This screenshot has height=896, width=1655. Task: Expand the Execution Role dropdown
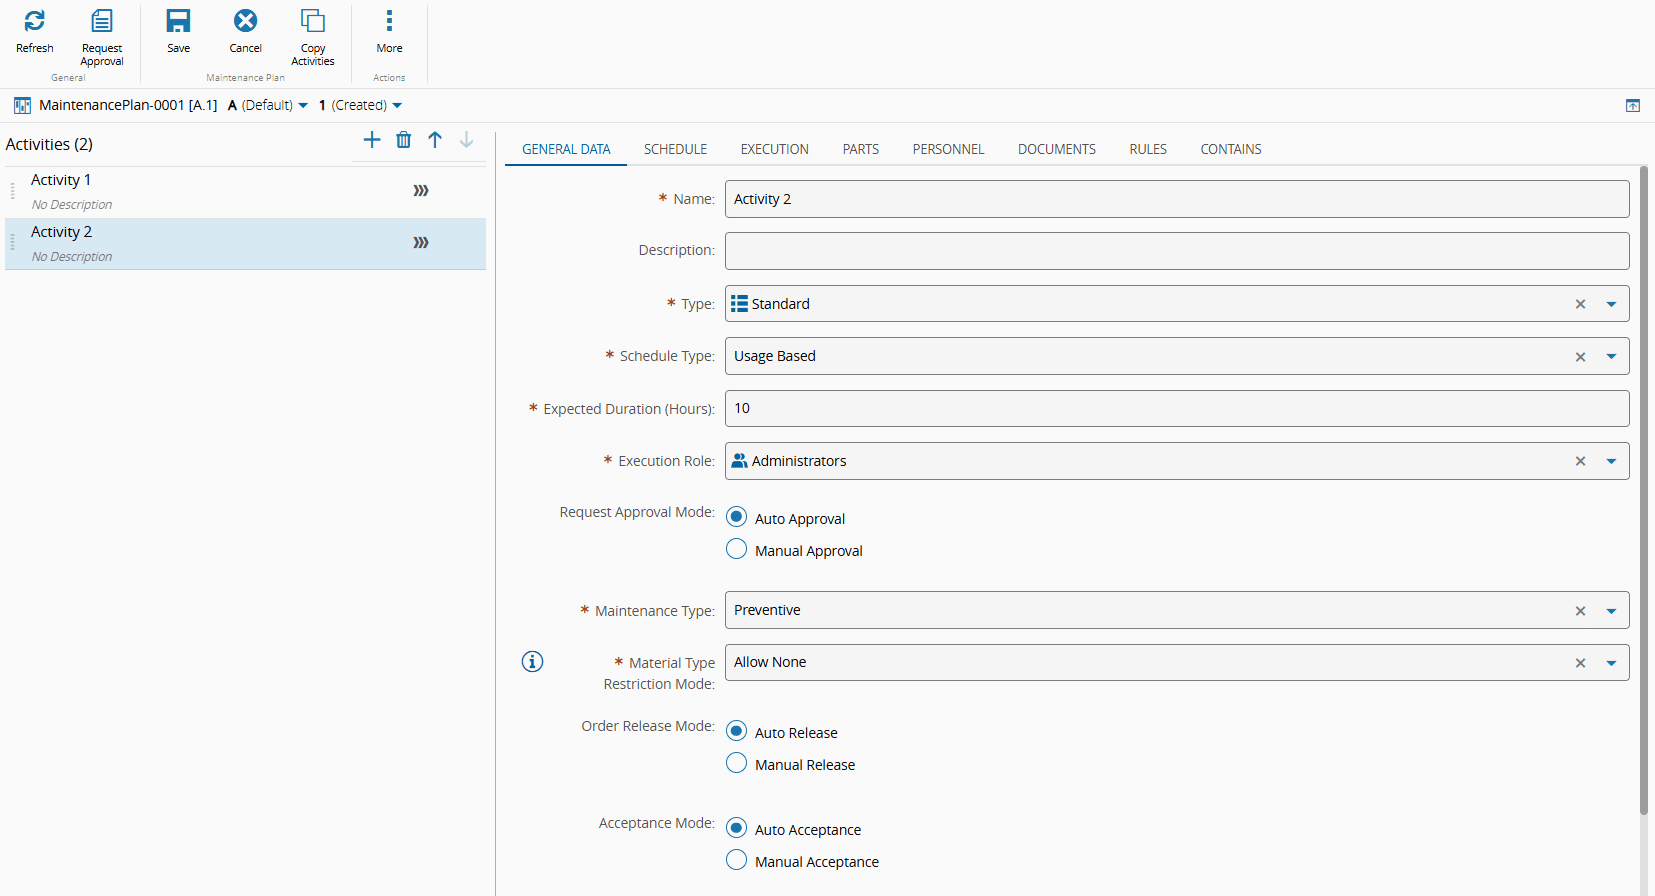pyautogui.click(x=1611, y=461)
